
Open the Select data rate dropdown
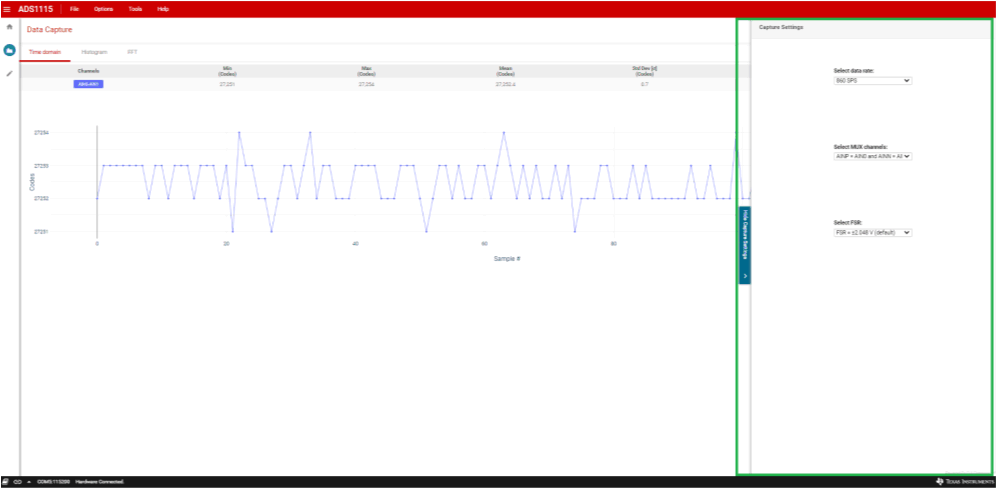point(872,80)
